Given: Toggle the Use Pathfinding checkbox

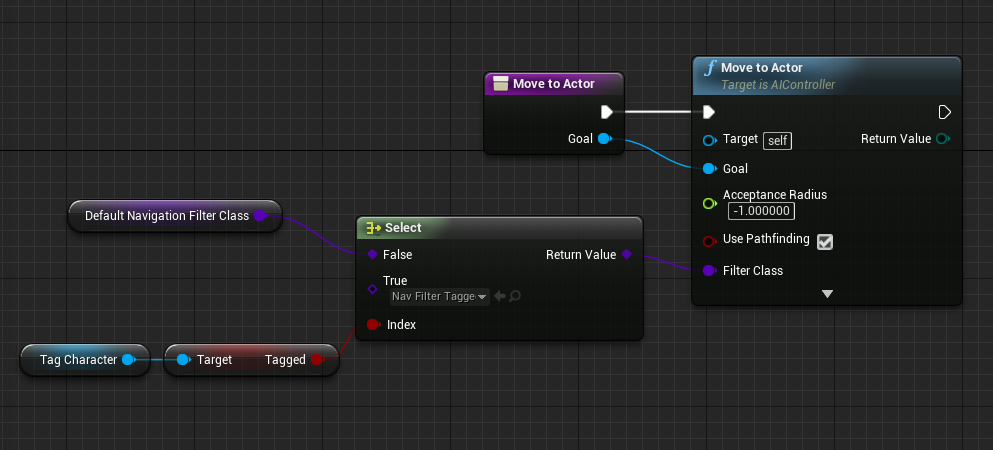Looking at the screenshot, I should click(x=826, y=241).
